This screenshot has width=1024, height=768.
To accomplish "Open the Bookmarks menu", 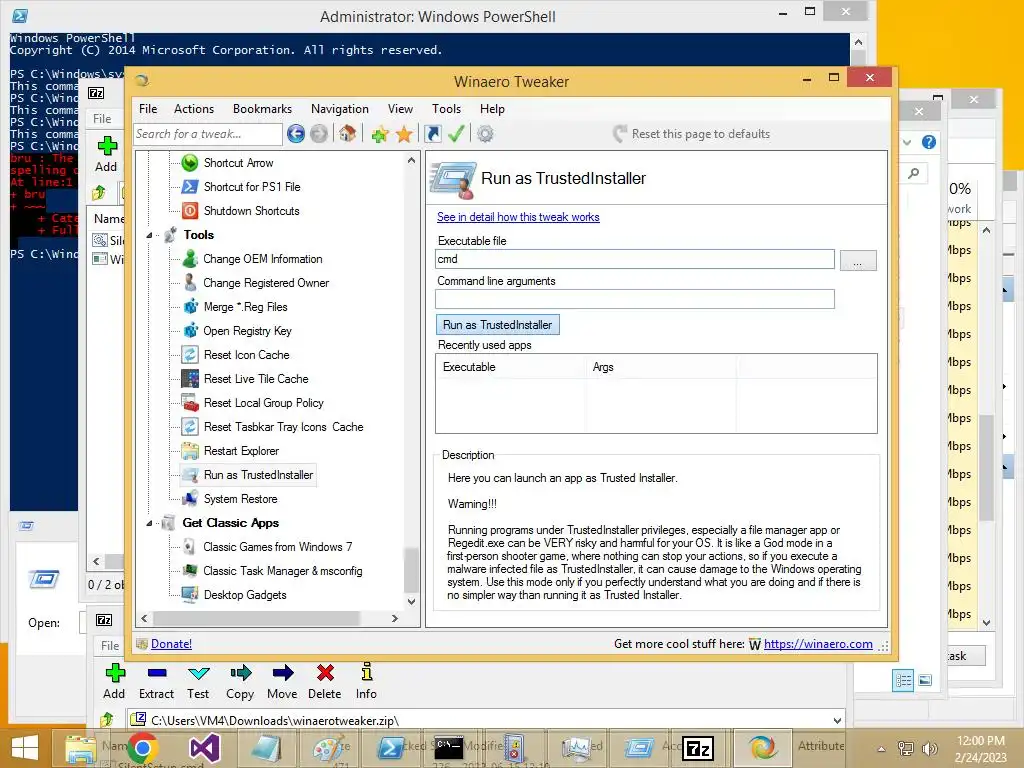I will (263, 109).
